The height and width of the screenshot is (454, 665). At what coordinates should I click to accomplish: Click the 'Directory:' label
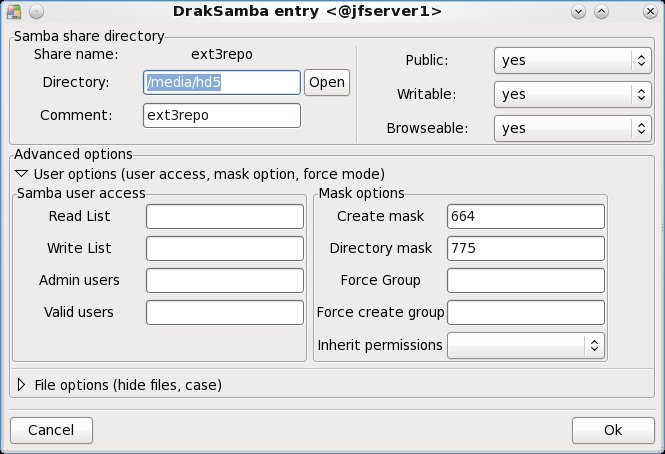[x=76, y=82]
